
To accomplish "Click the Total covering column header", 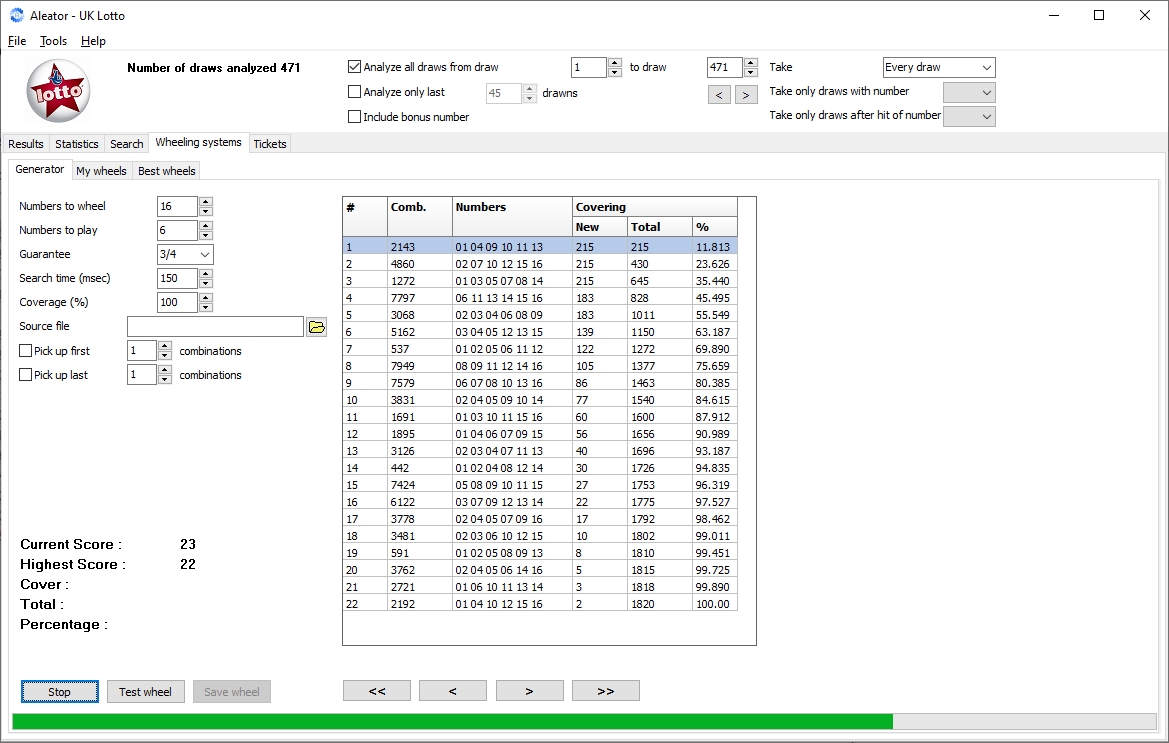I will pyautogui.click(x=660, y=227).
